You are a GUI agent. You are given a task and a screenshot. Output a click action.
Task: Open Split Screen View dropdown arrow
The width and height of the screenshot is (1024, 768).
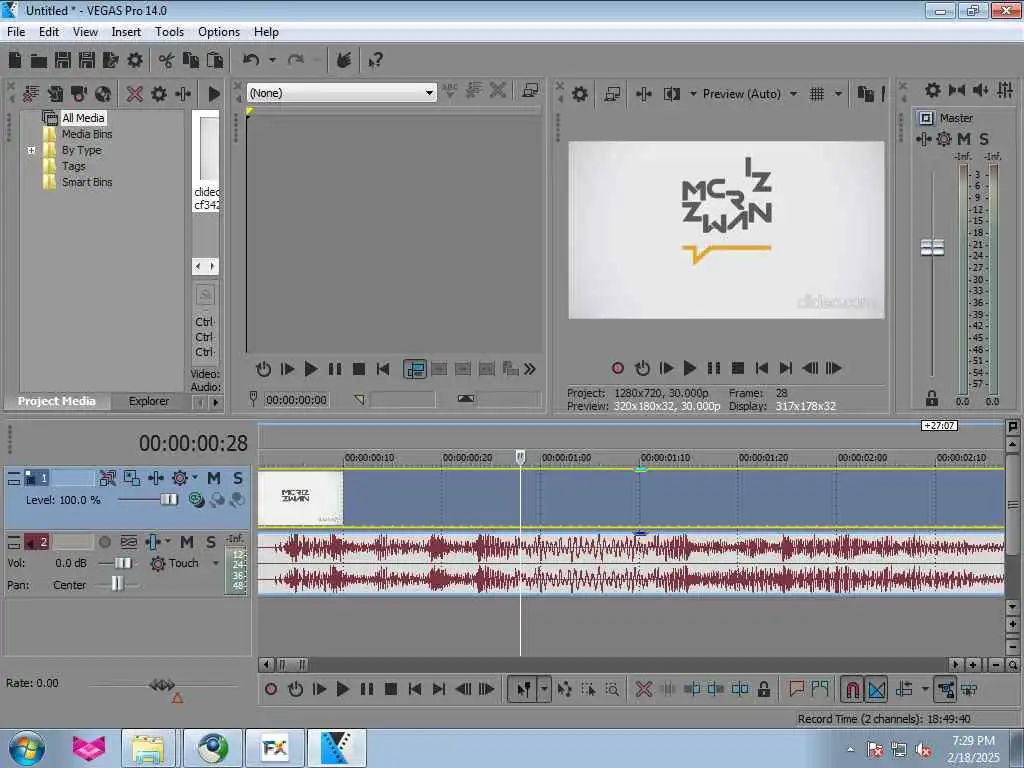(x=693, y=94)
